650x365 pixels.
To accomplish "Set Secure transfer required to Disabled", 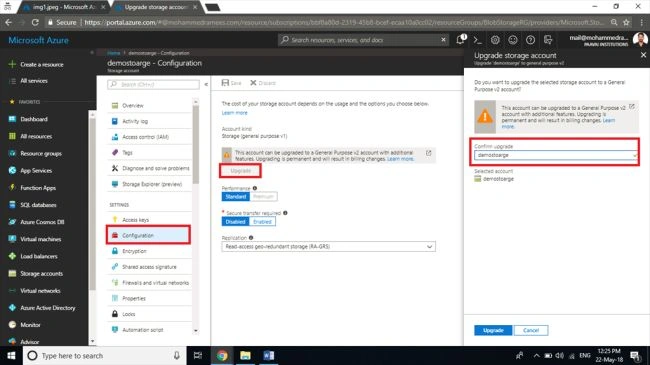I will (235, 221).
